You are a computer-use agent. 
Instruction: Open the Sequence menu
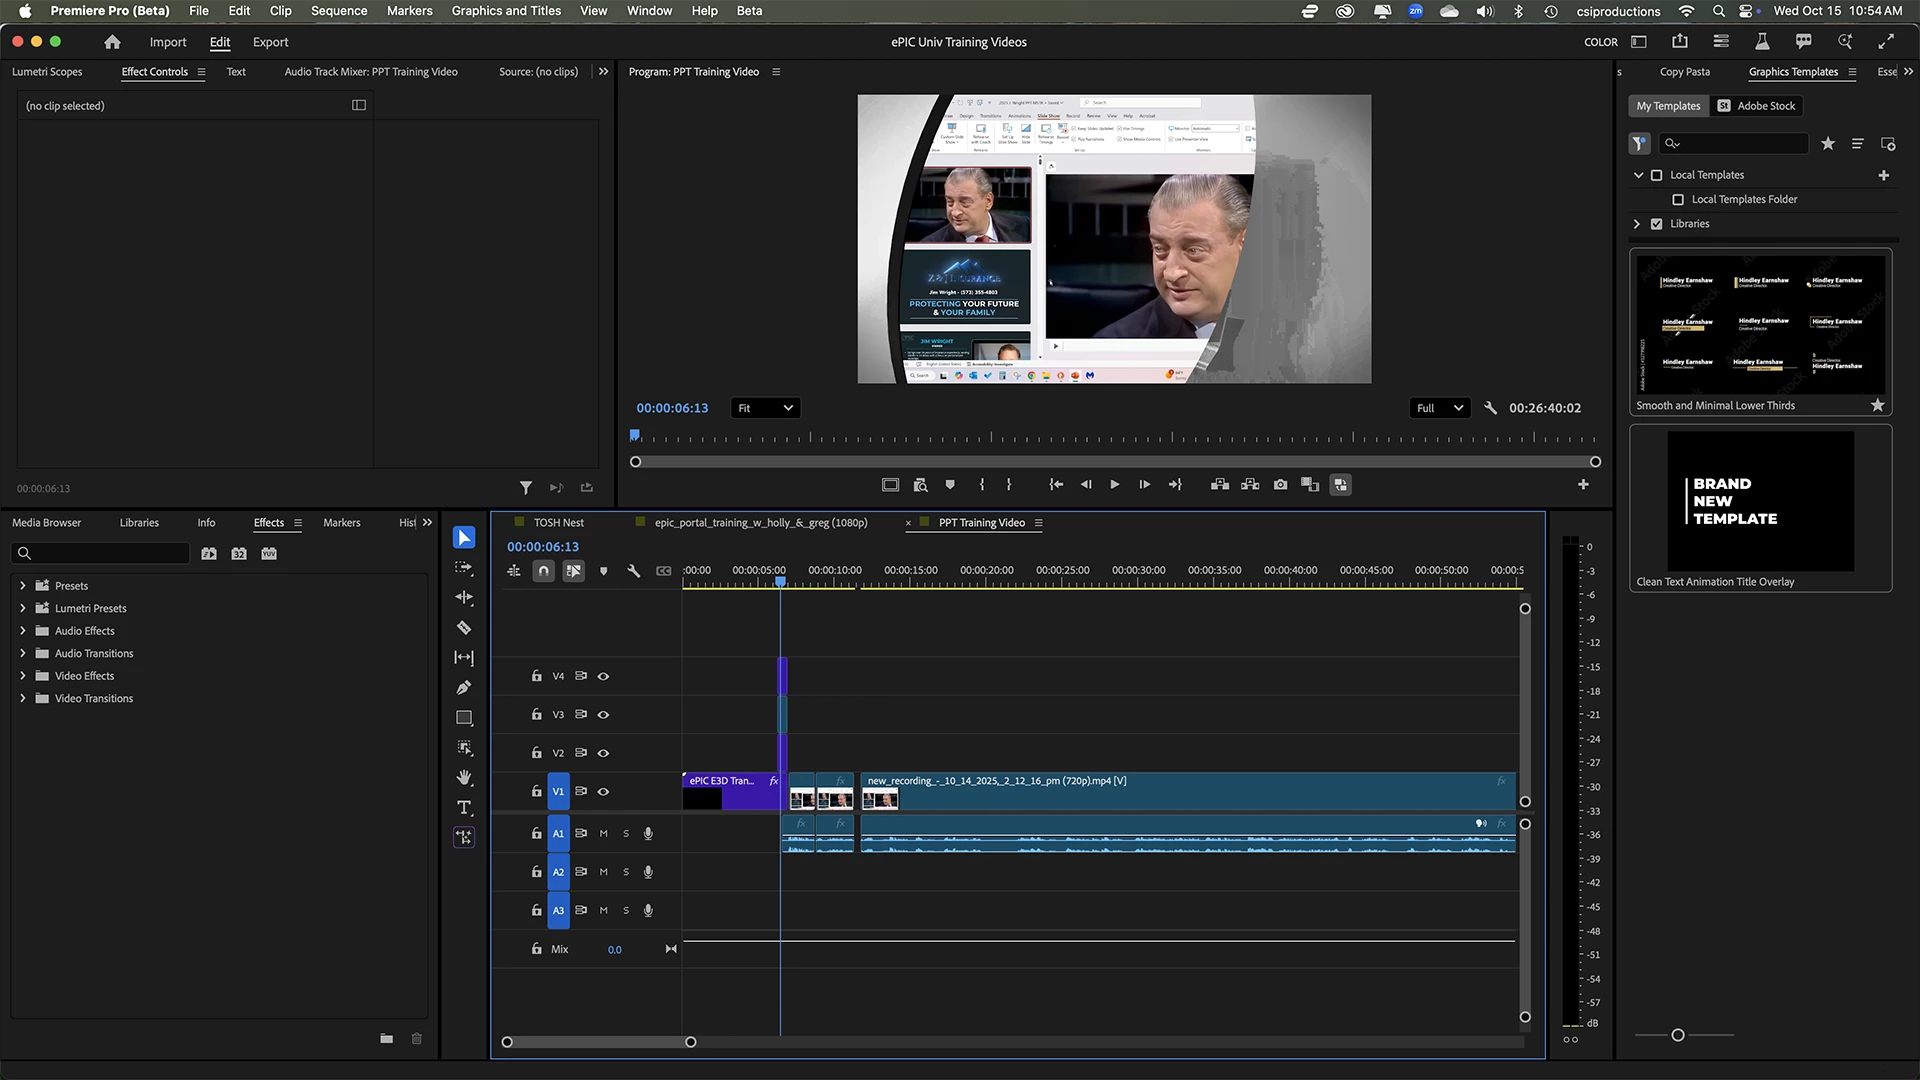click(339, 11)
